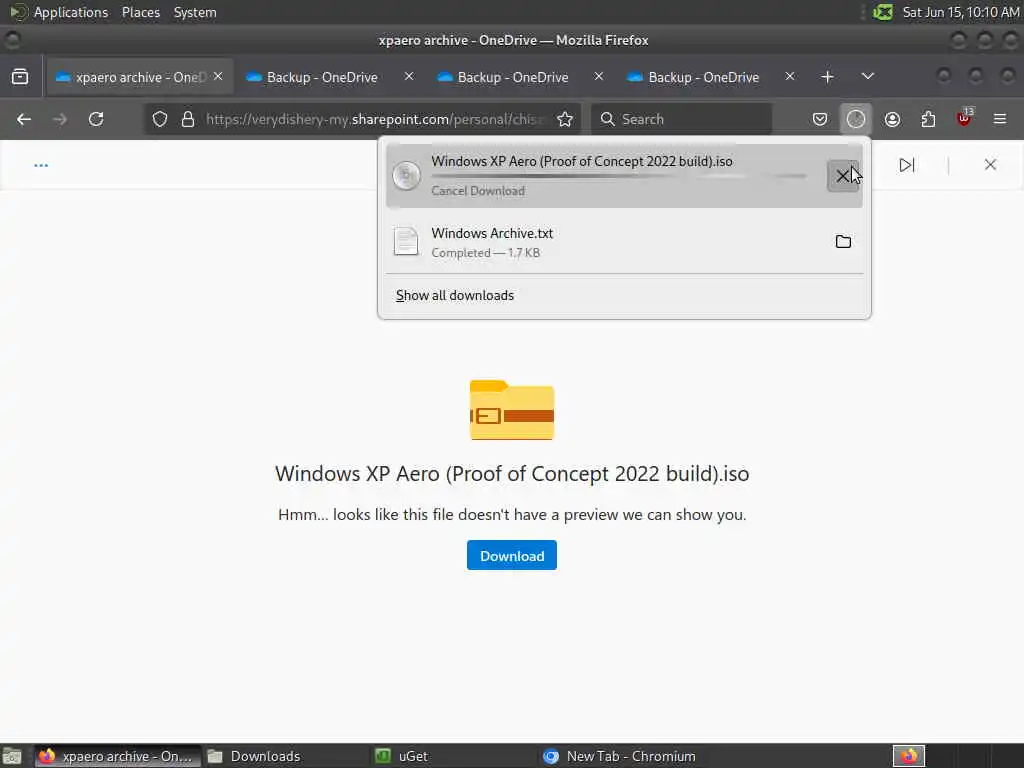Open Show all downloads link
Screen dimensions: 1024x768
[455, 295]
